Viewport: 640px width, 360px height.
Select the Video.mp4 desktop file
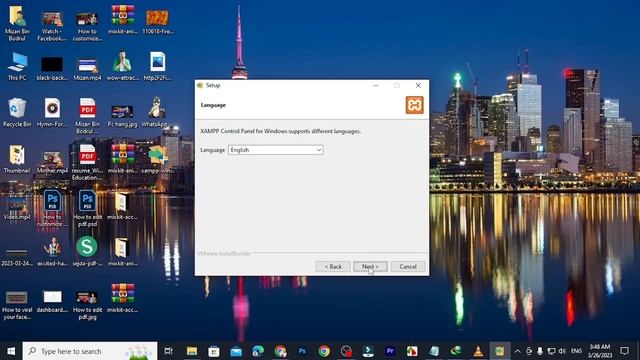tap(17, 208)
